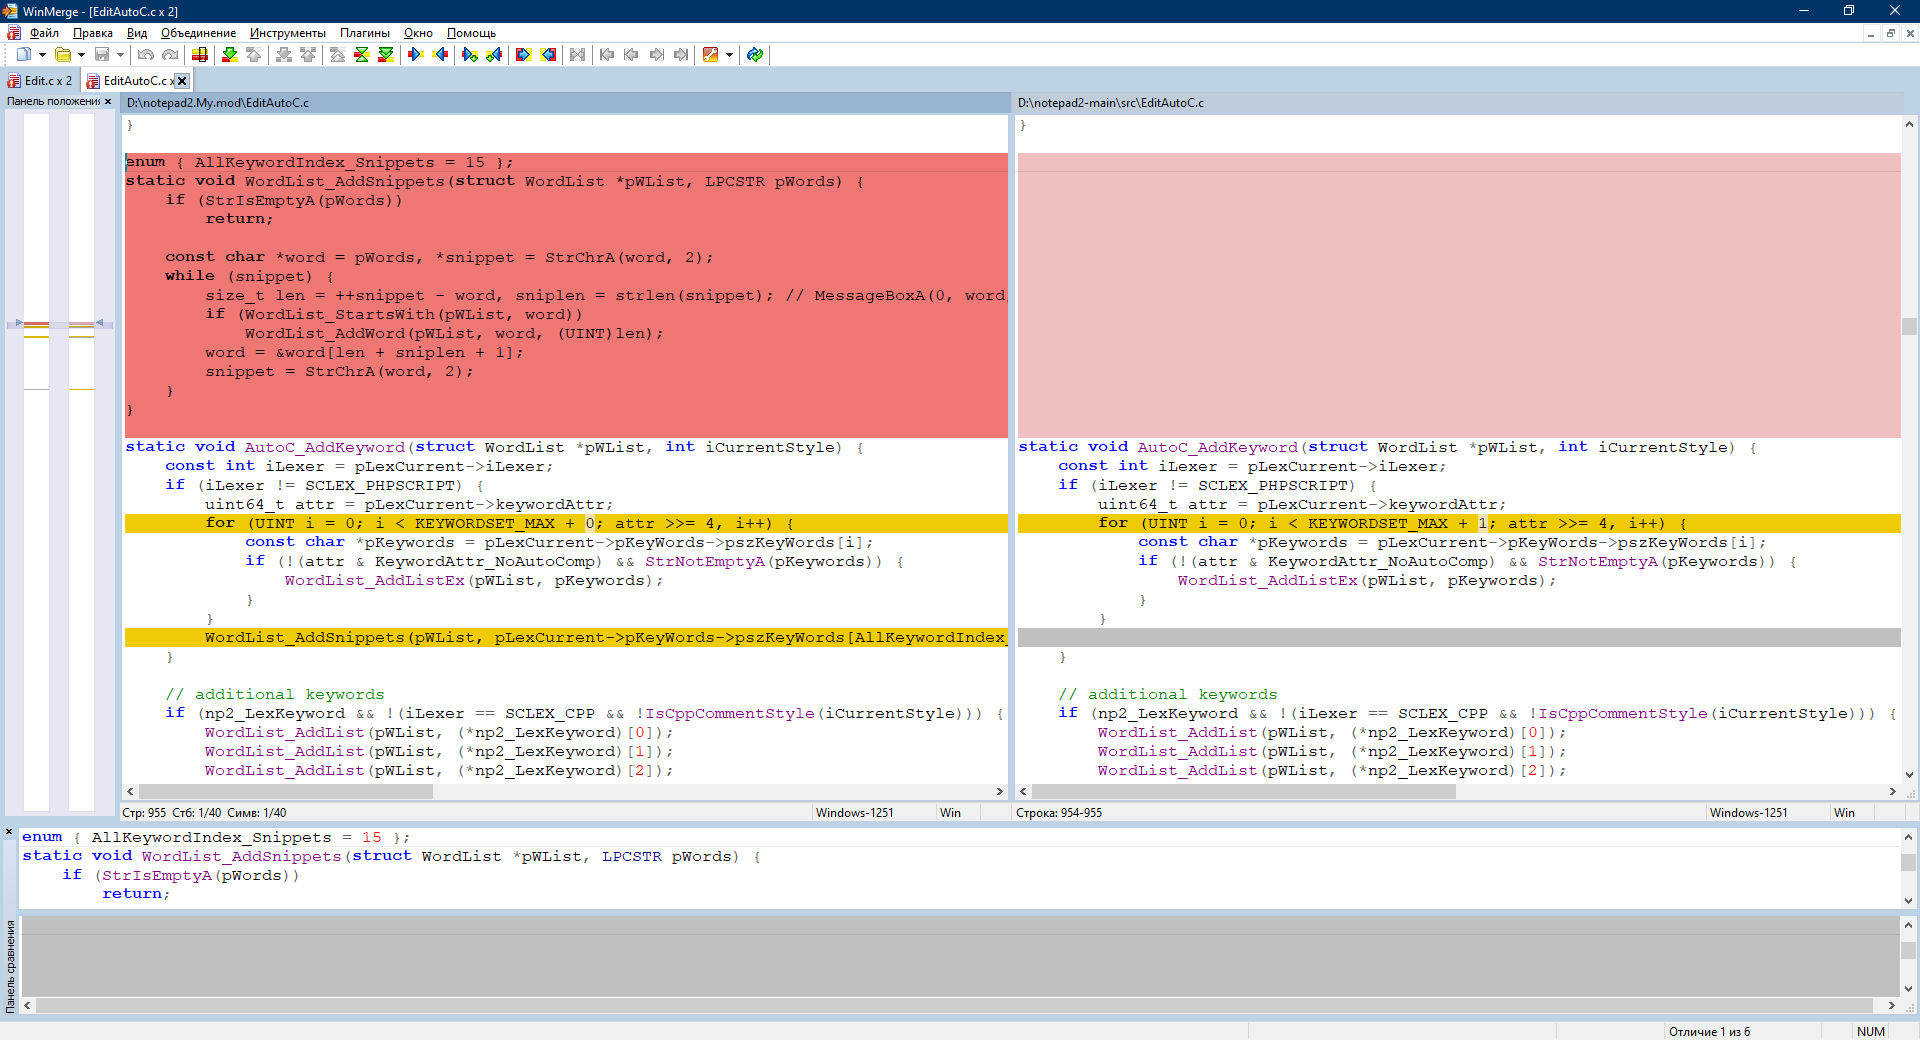Viewport: 1920px width, 1040px height.
Task: Click the yellow WordList_AddSnippets line in left pane
Action: click(566, 638)
